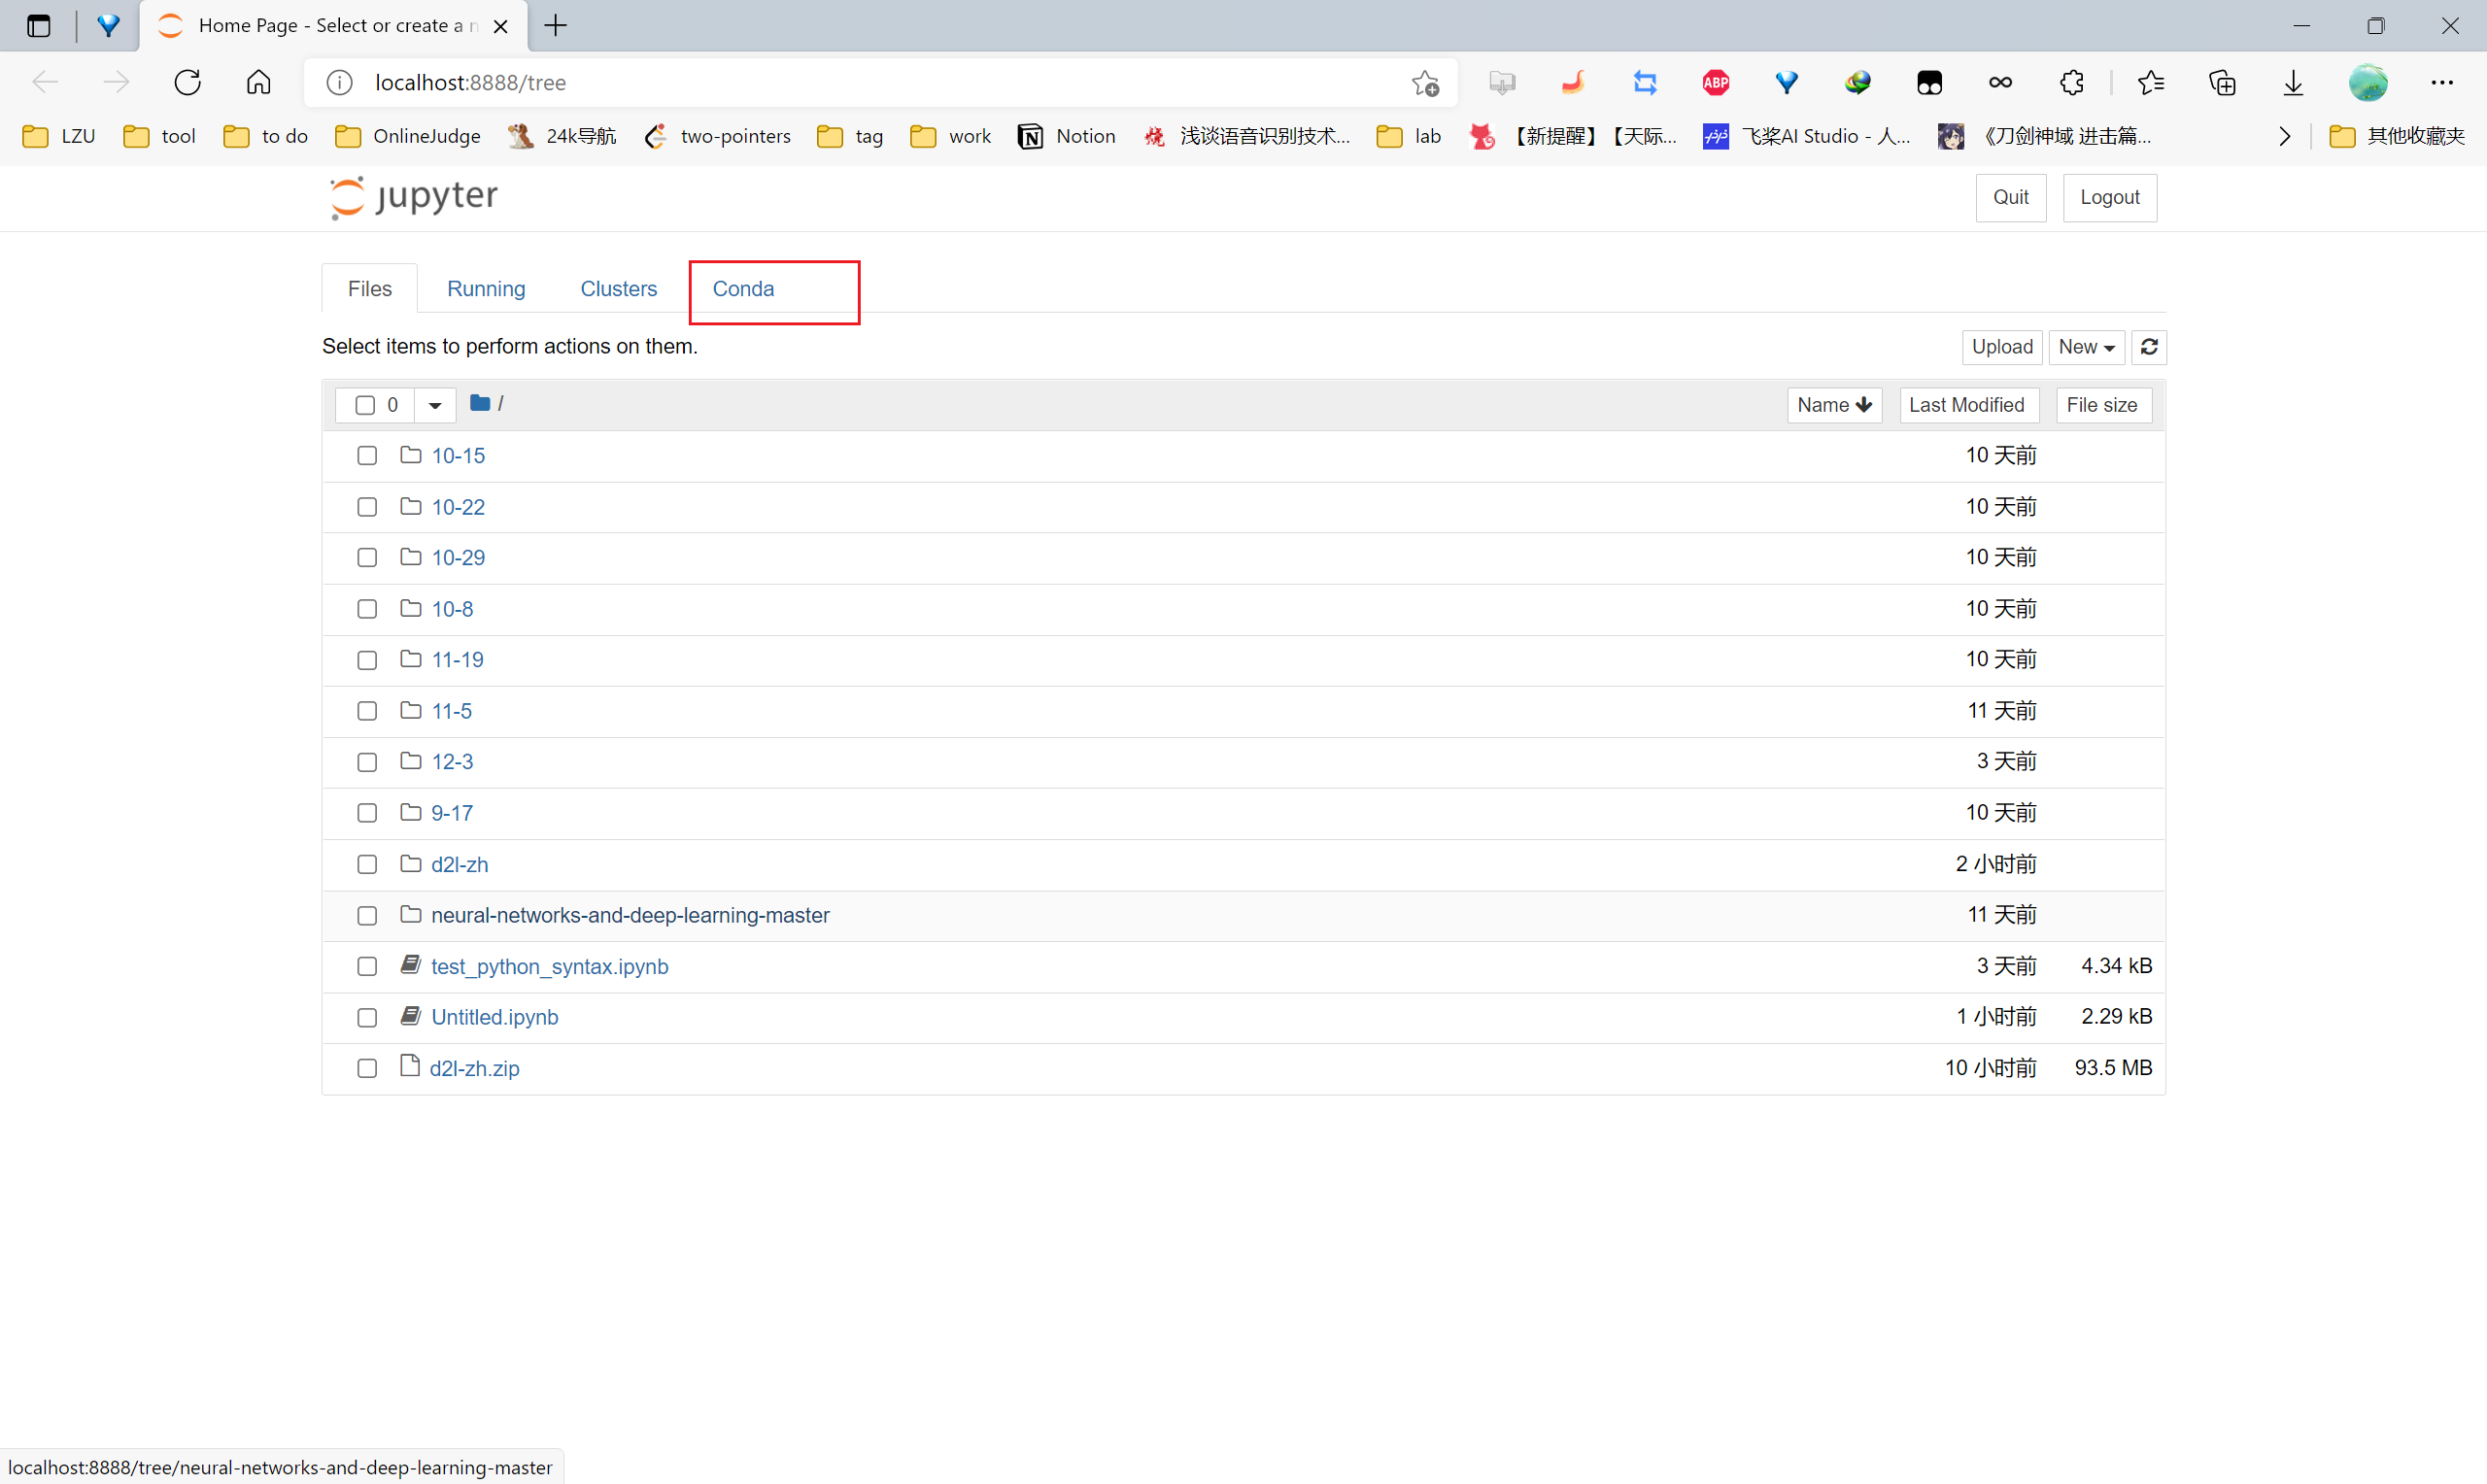The image size is (2487, 1484).
Task: Check the box for d2l-zh.zip
Action: [x=367, y=1068]
